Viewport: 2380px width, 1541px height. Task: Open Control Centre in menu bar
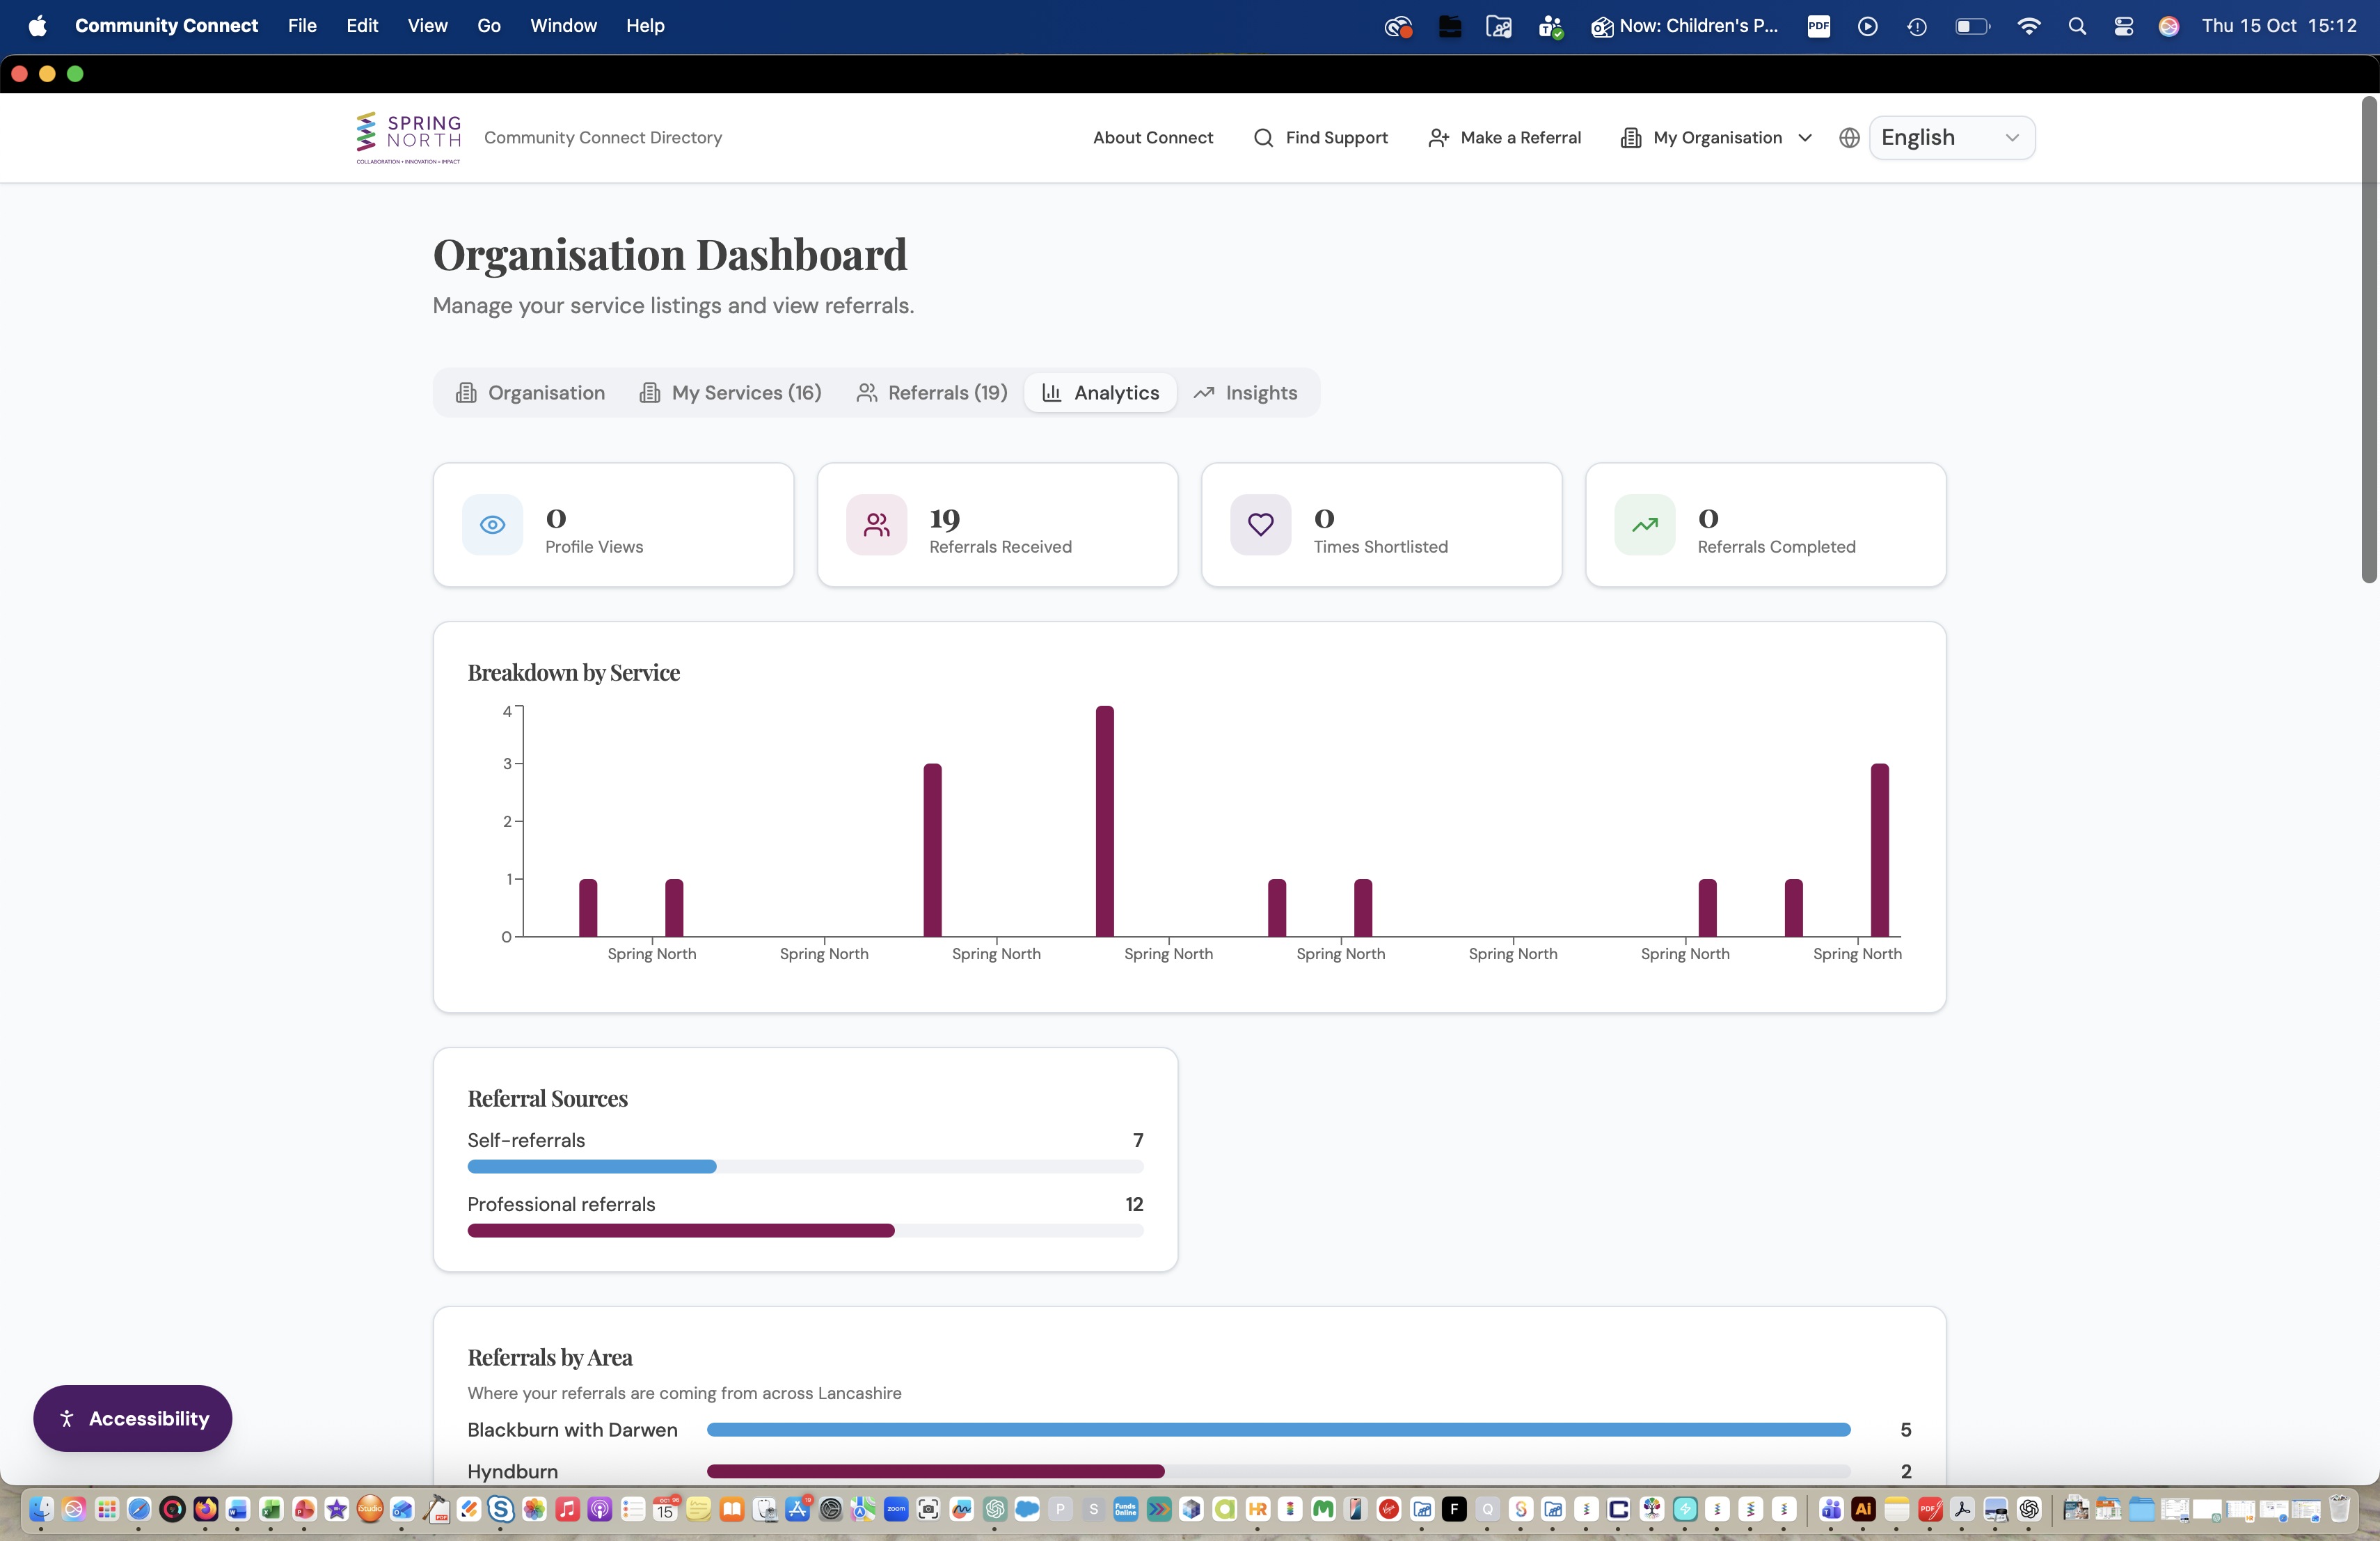tap(2123, 26)
